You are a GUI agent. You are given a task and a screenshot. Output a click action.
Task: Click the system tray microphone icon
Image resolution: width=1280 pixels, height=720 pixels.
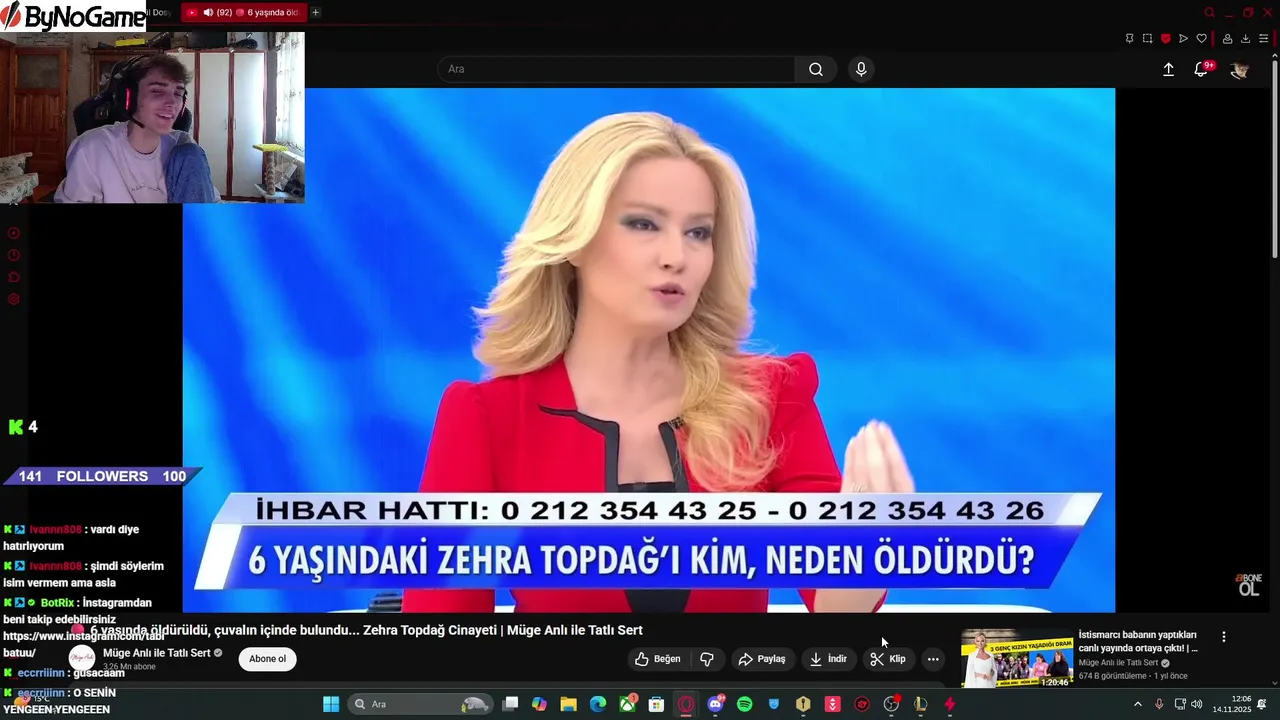click(1159, 704)
